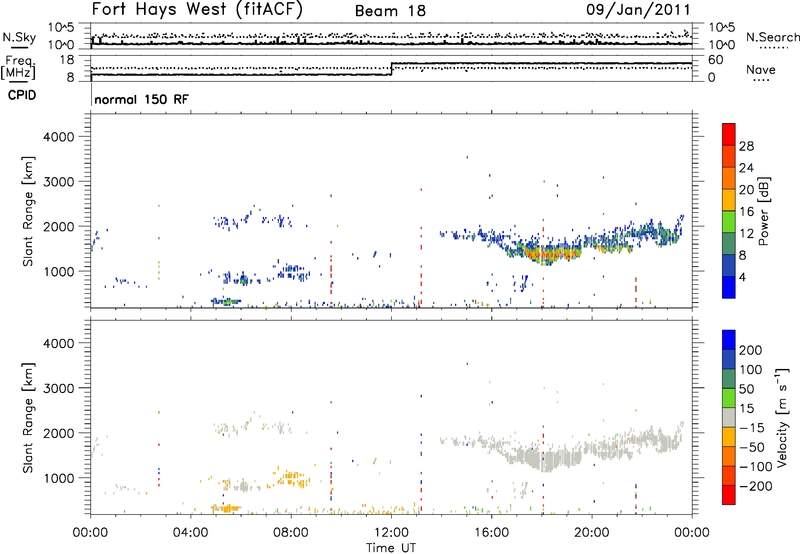Click the 'N.Search' legend label

point(772,37)
